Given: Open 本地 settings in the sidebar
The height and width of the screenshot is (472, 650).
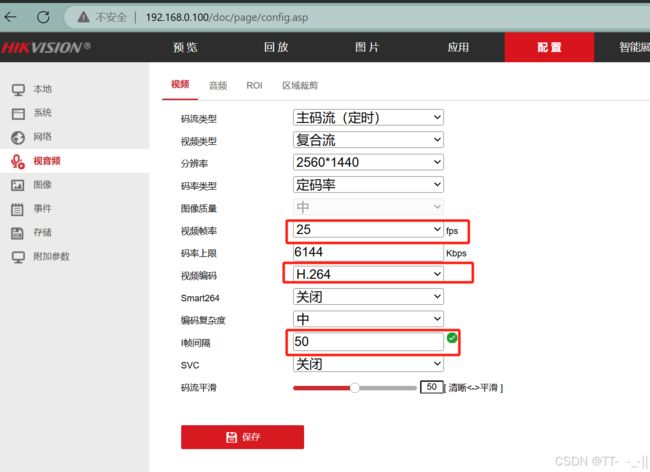Looking at the screenshot, I should [43, 89].
